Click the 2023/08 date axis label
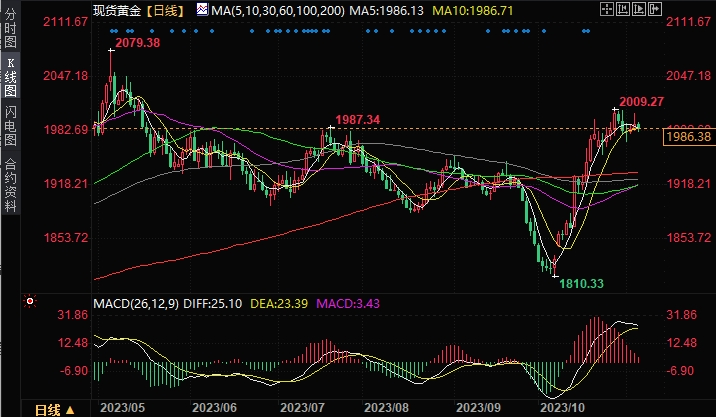This screenshot has height=417, width=716. point(386,407)
